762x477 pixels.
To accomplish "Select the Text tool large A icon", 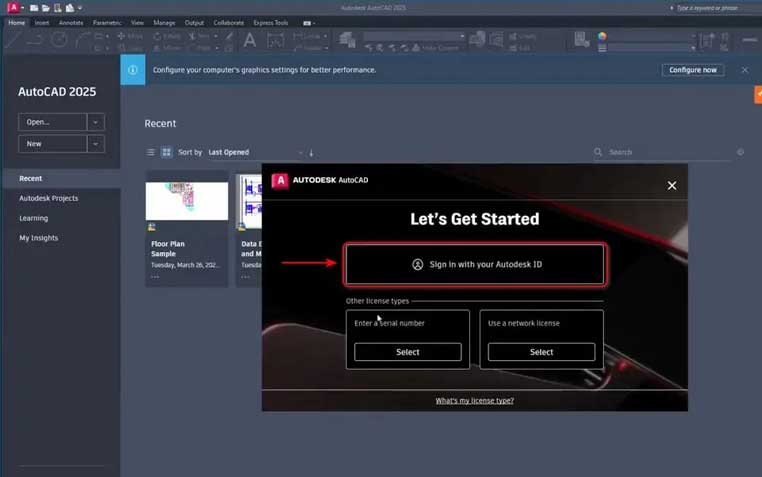I will 249,40.
